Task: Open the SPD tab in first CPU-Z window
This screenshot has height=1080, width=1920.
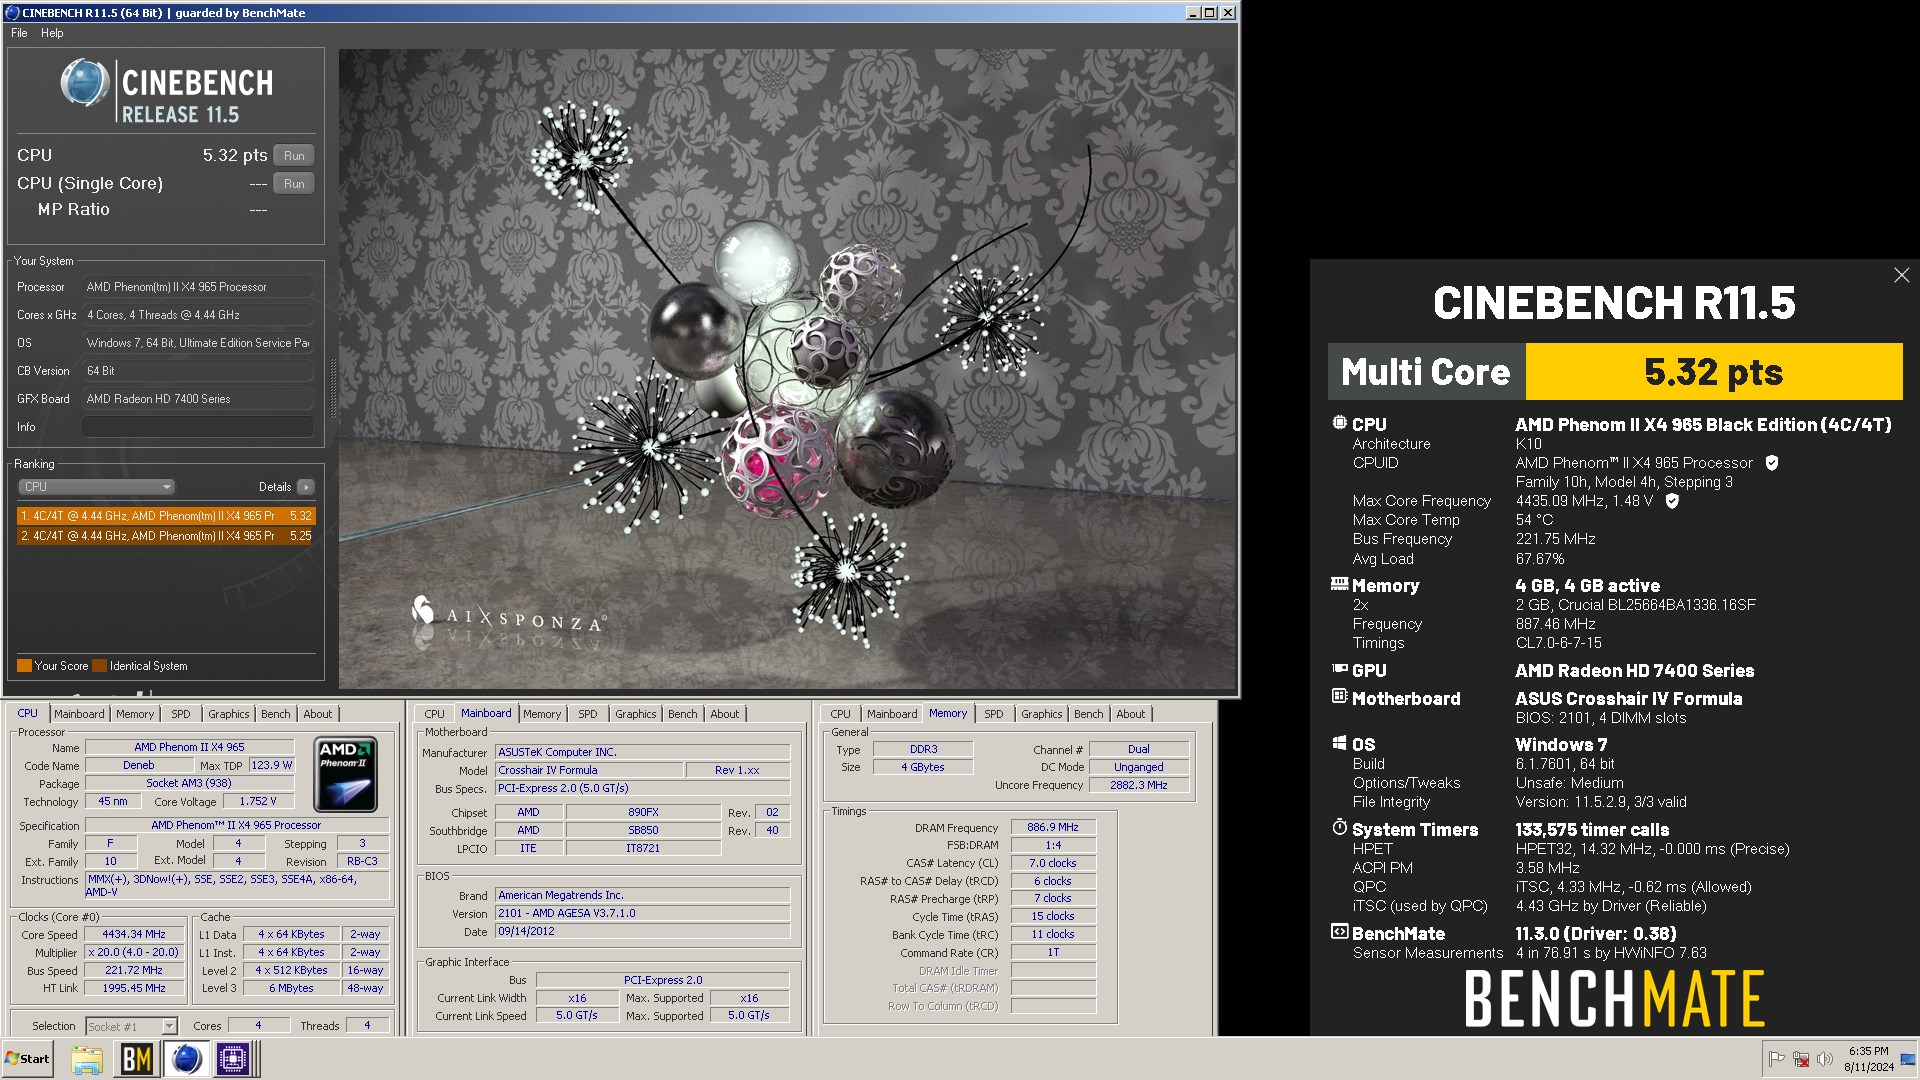Action: click(180, 714)
